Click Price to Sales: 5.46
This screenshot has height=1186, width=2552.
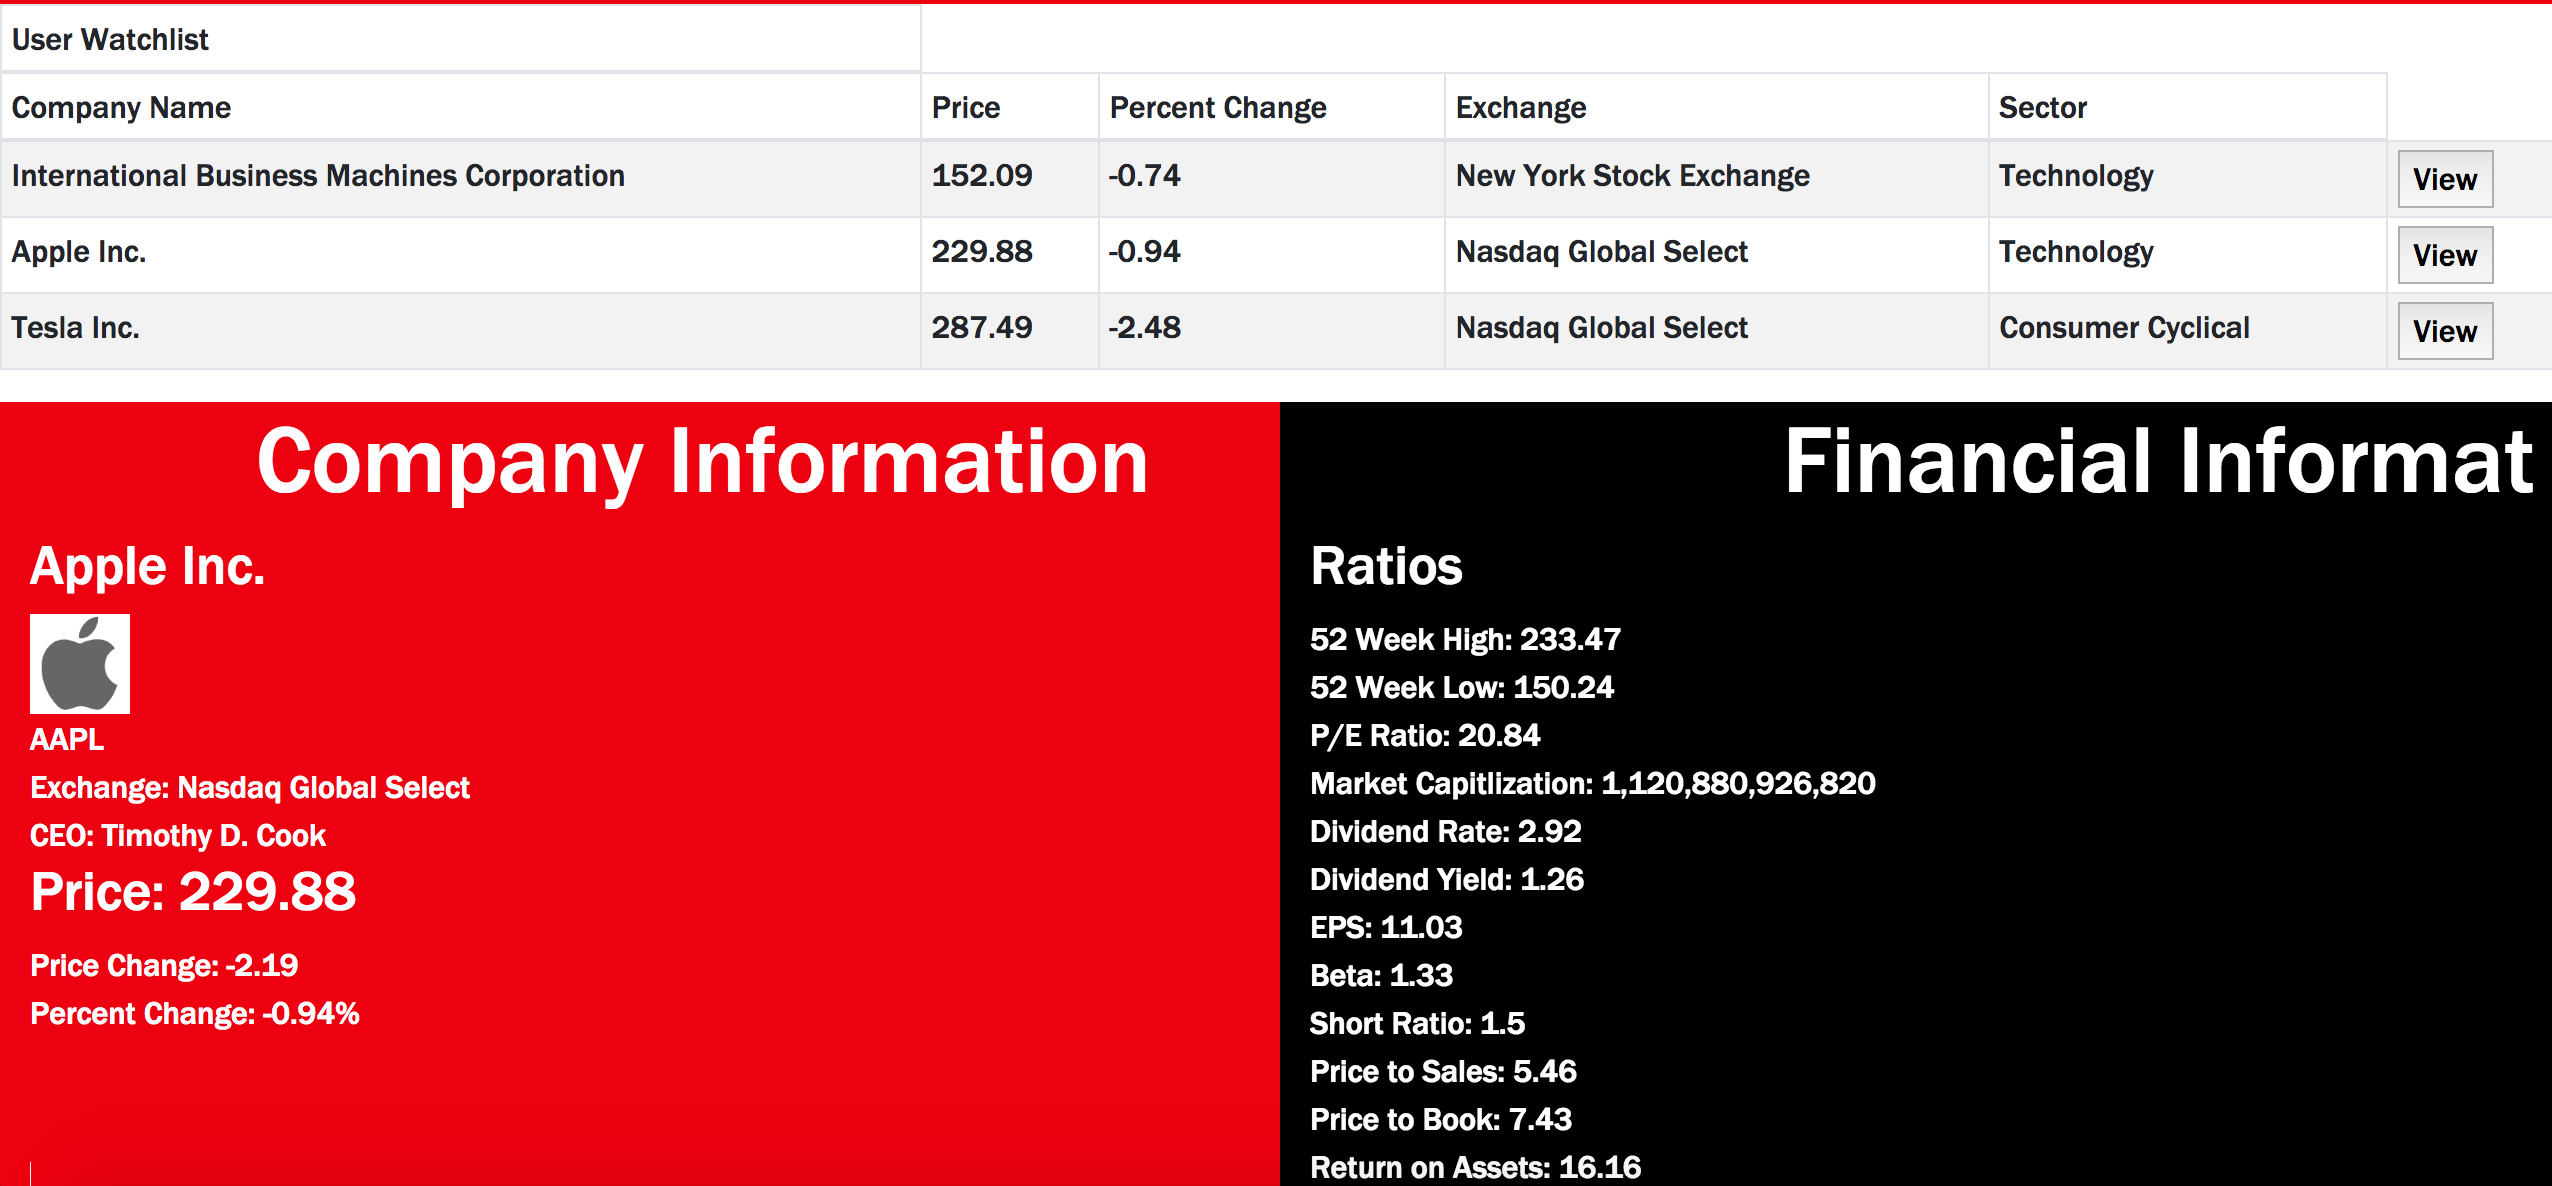pyautogui.click(x=1443, y=1071)
